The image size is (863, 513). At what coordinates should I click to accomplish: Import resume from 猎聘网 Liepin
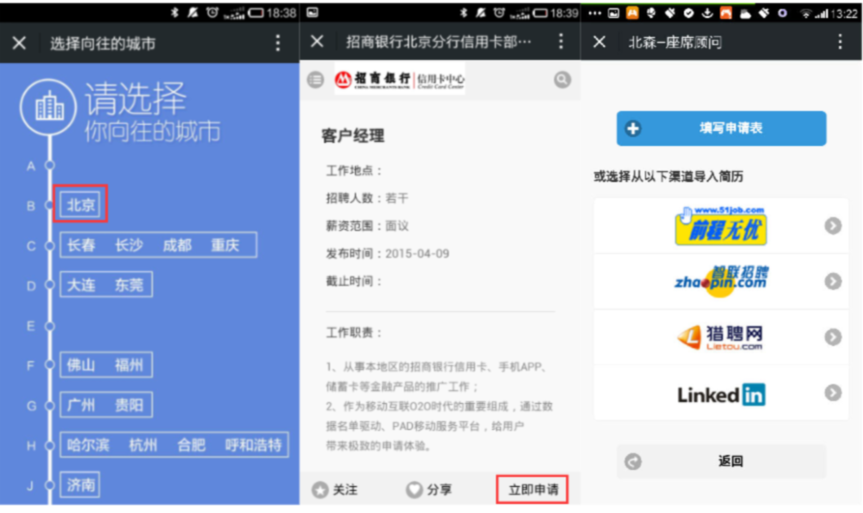(x=721, y=337)
